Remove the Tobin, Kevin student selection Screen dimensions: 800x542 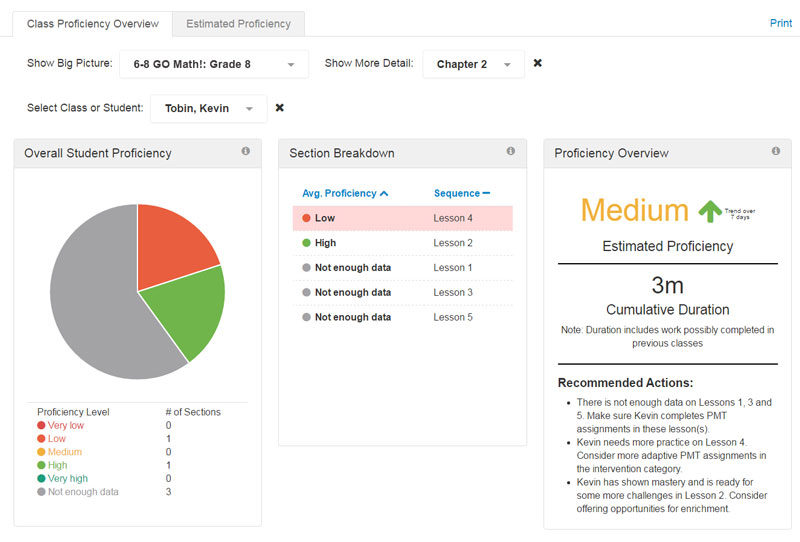point(280,108)
